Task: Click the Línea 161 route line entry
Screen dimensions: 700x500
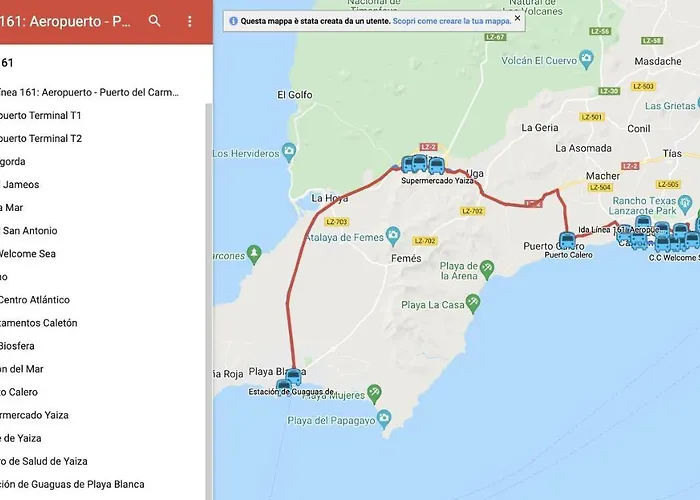Action: pos(90,92)
